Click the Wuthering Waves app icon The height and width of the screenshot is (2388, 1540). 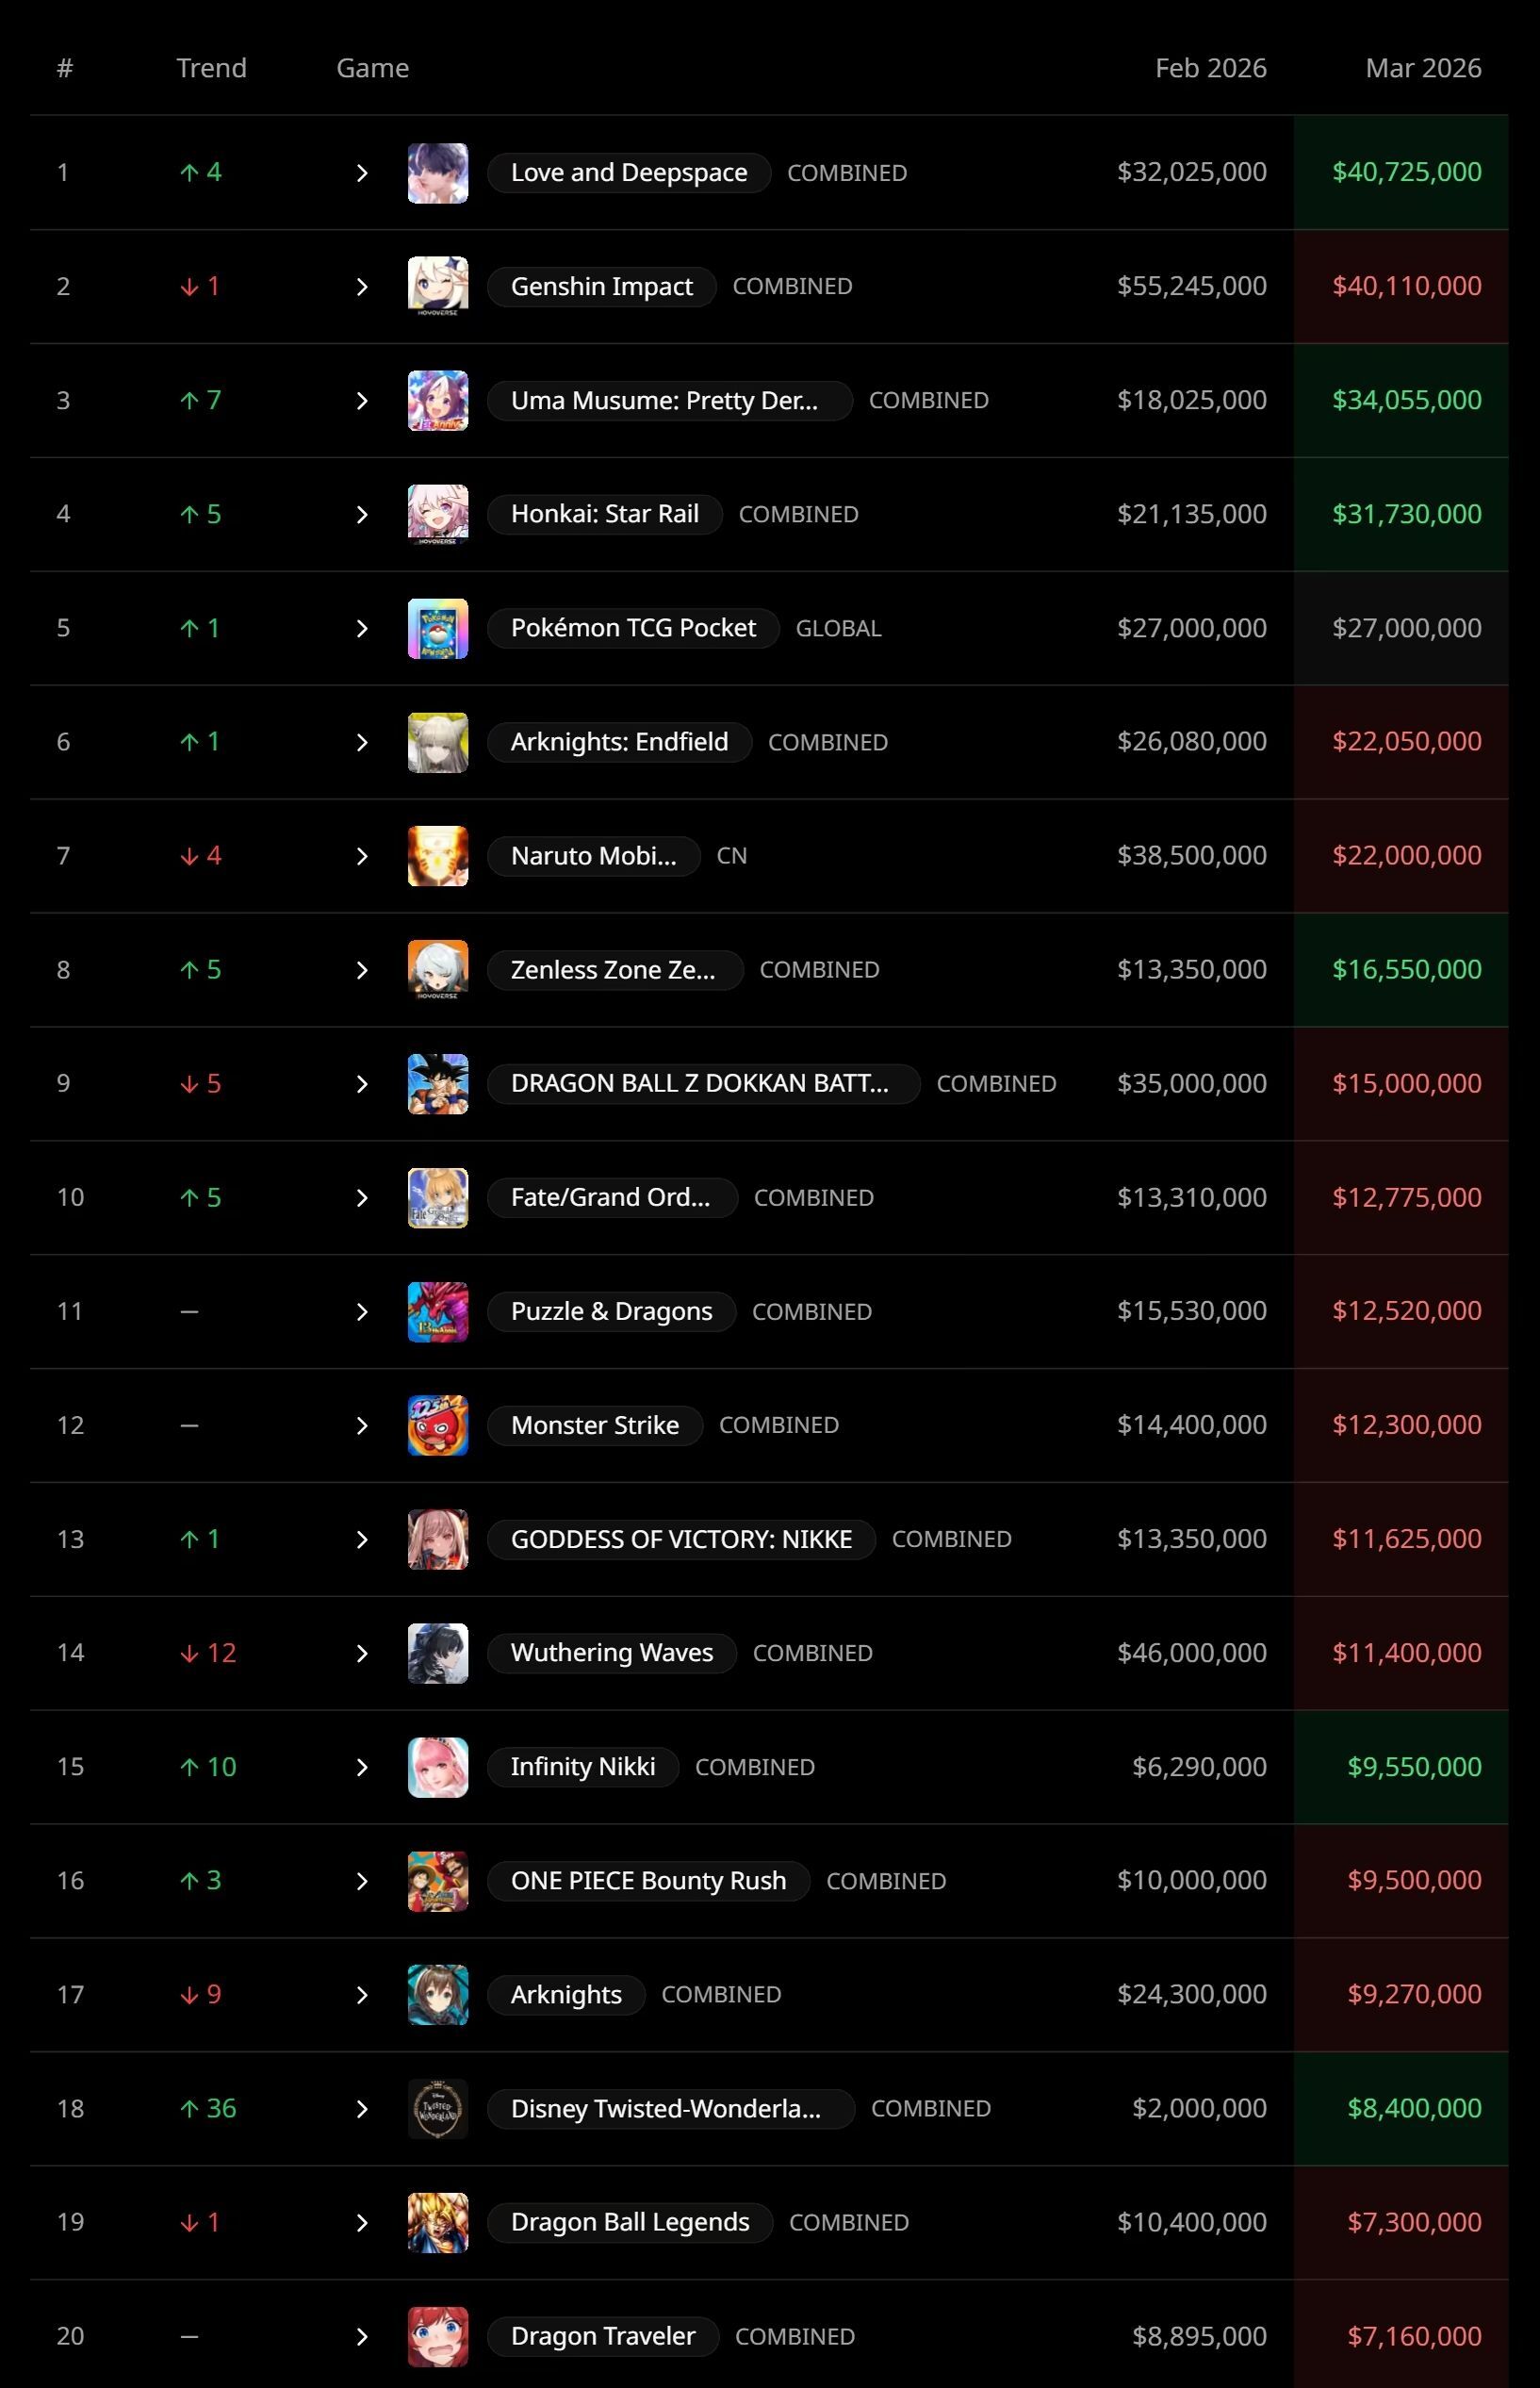pos(438,1654)
